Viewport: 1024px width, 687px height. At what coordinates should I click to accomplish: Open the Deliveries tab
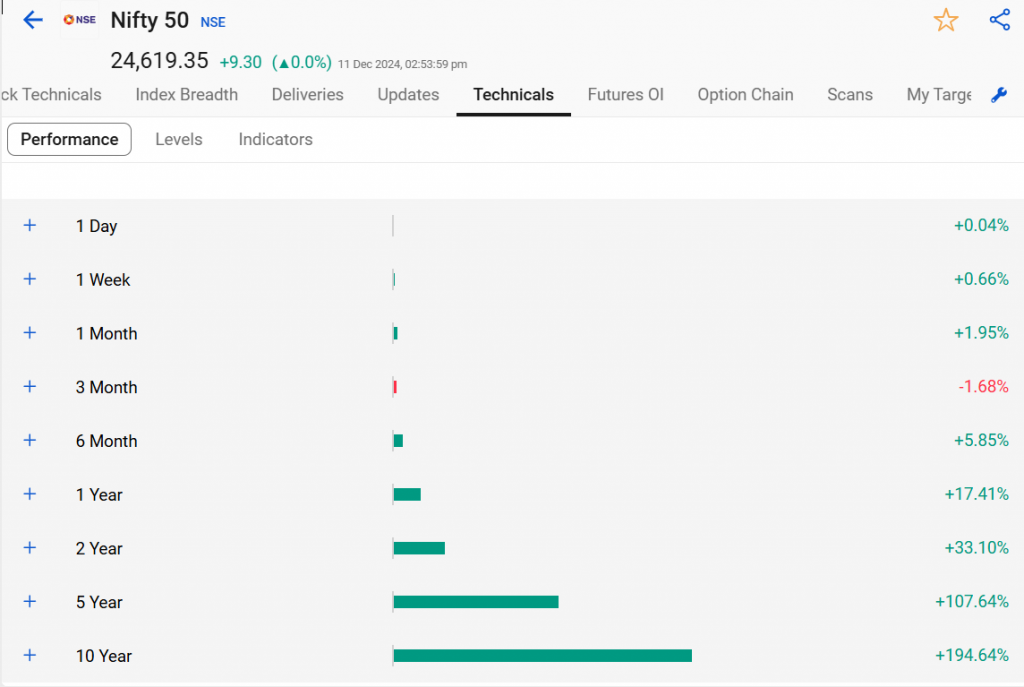tap(308, 95)
